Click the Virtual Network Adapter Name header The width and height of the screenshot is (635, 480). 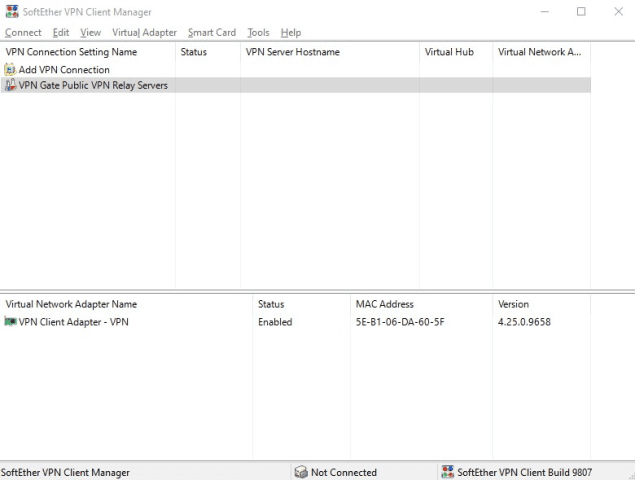[x=71, y=304]
